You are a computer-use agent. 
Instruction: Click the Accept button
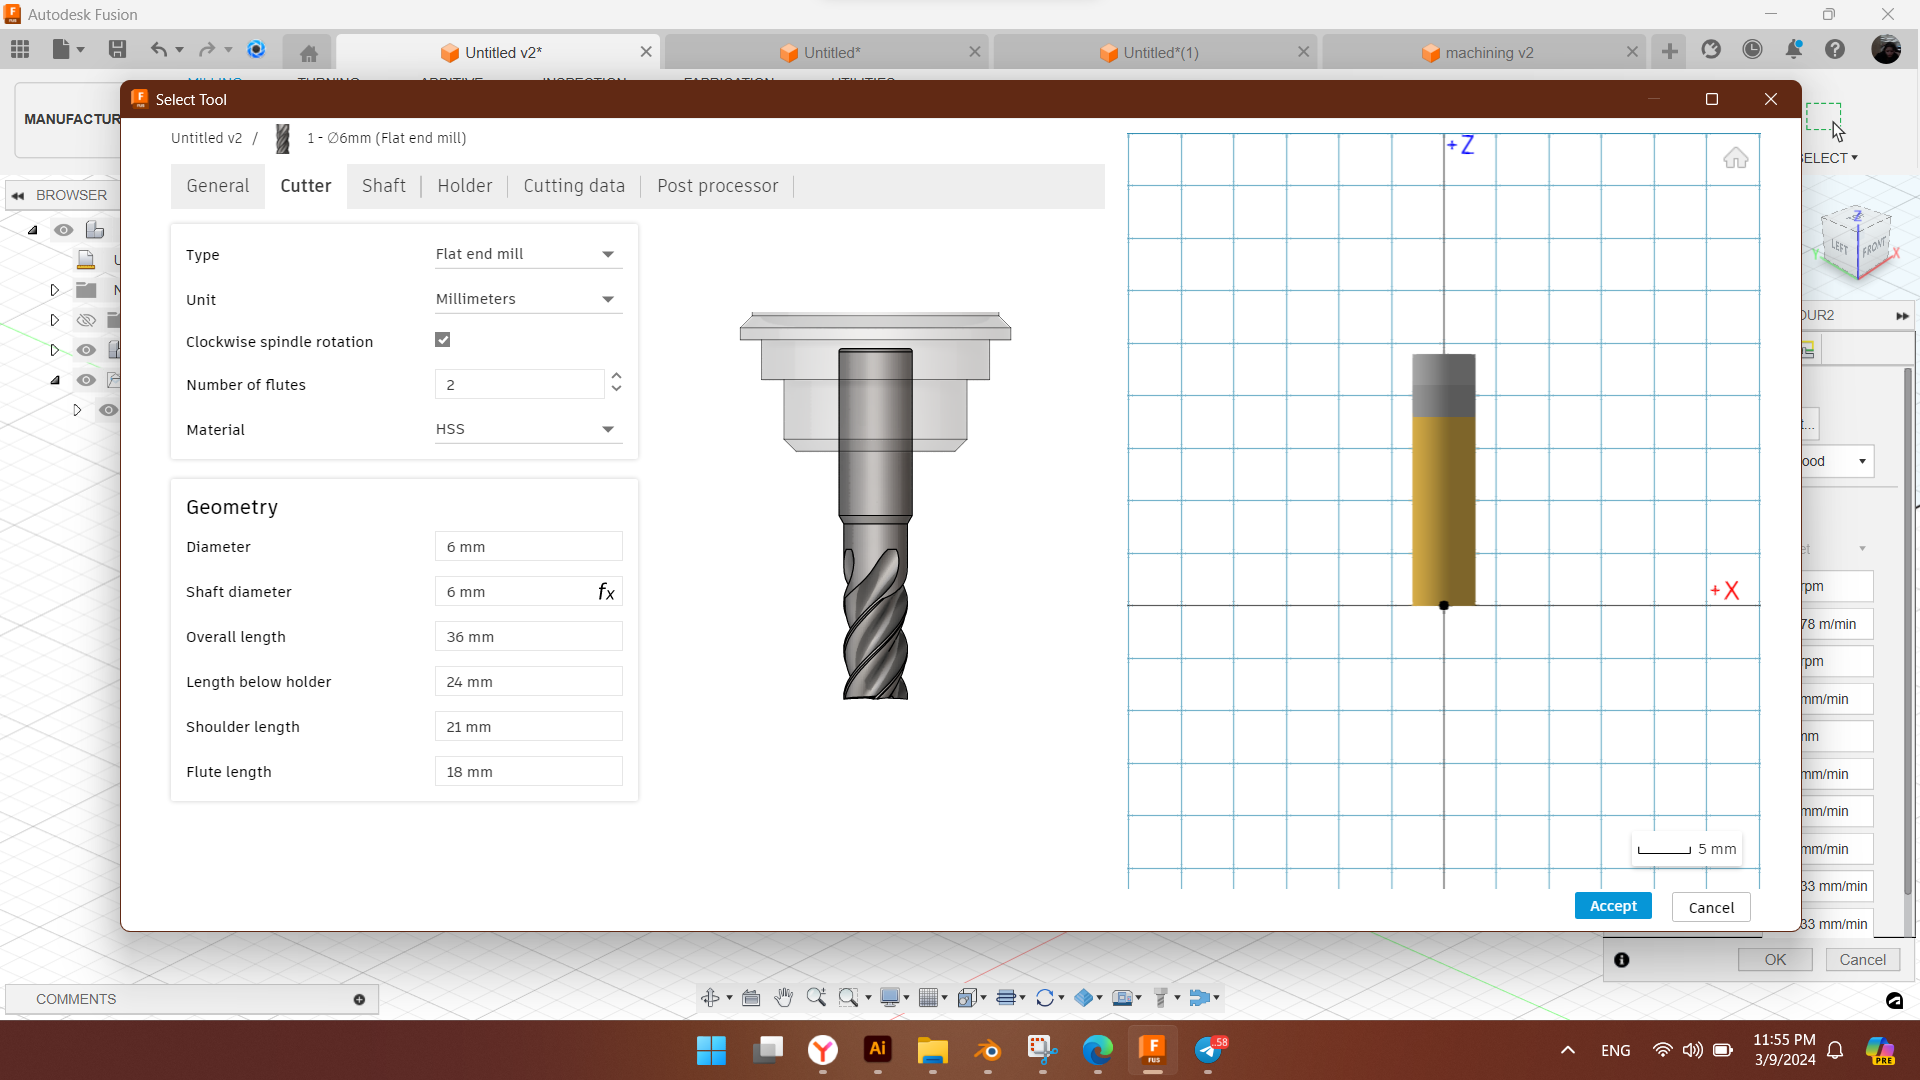tap(1613, 906)
